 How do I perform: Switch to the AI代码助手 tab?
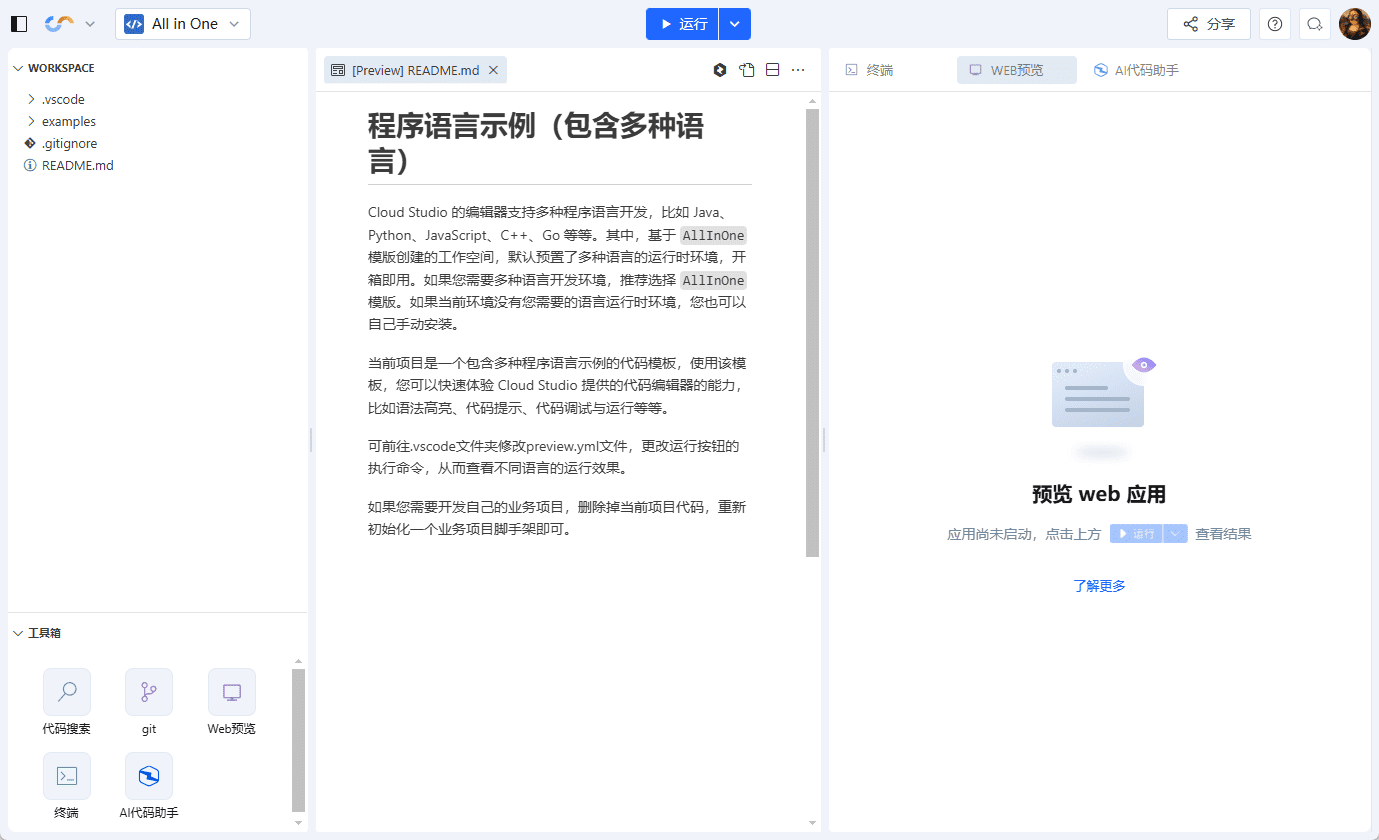click(1136, 70)
